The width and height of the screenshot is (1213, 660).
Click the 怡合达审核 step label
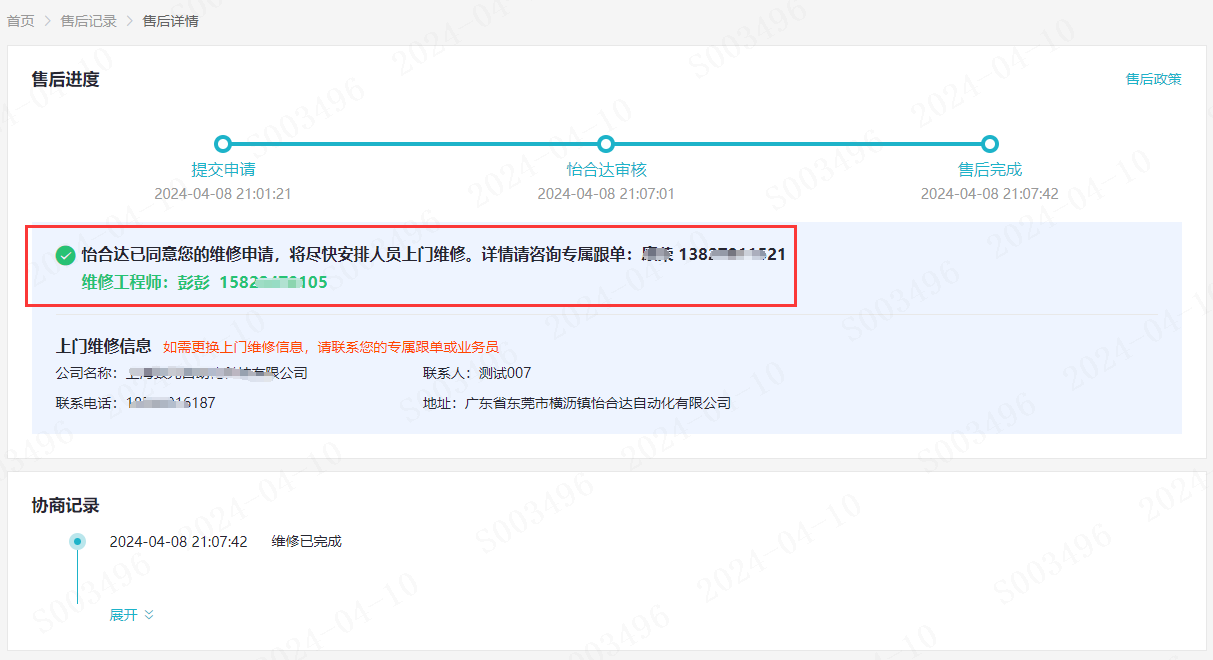(606, 170)
